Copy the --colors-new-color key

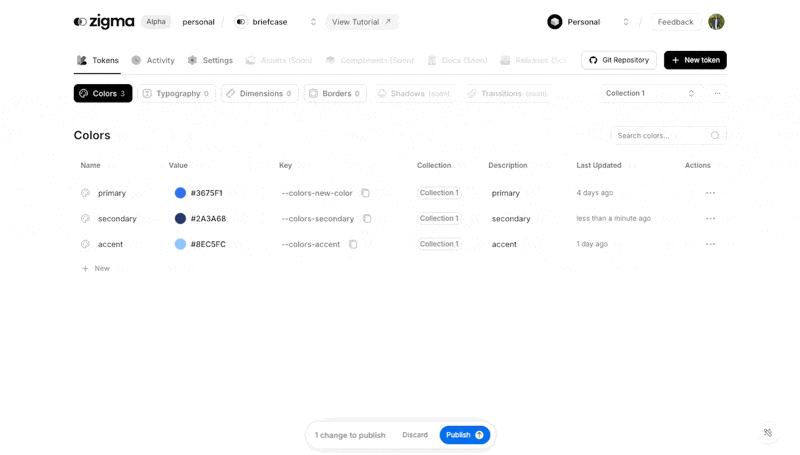tap(365, 193)
